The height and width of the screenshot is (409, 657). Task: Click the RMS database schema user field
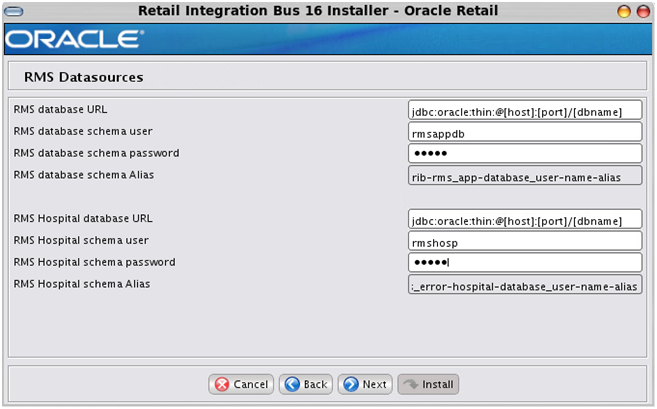(x=525, y=132)
